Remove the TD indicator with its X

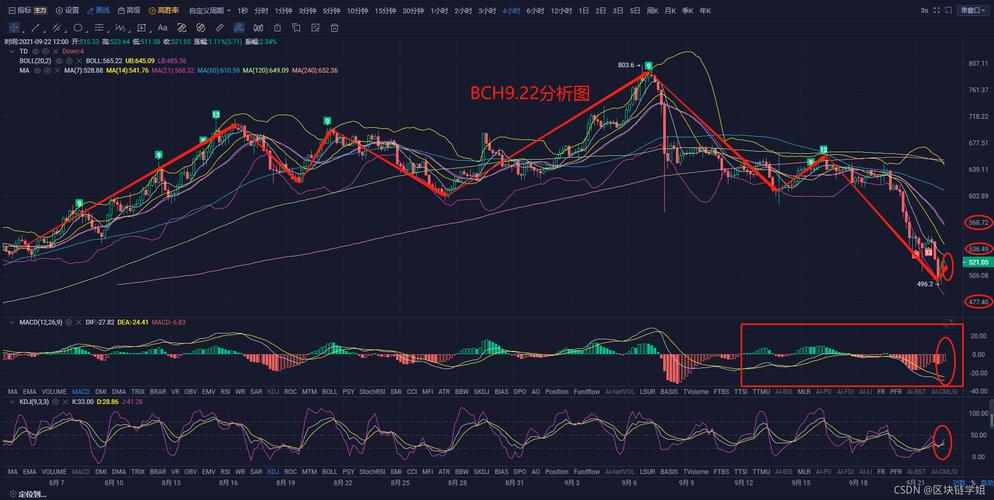pos(56,51)
